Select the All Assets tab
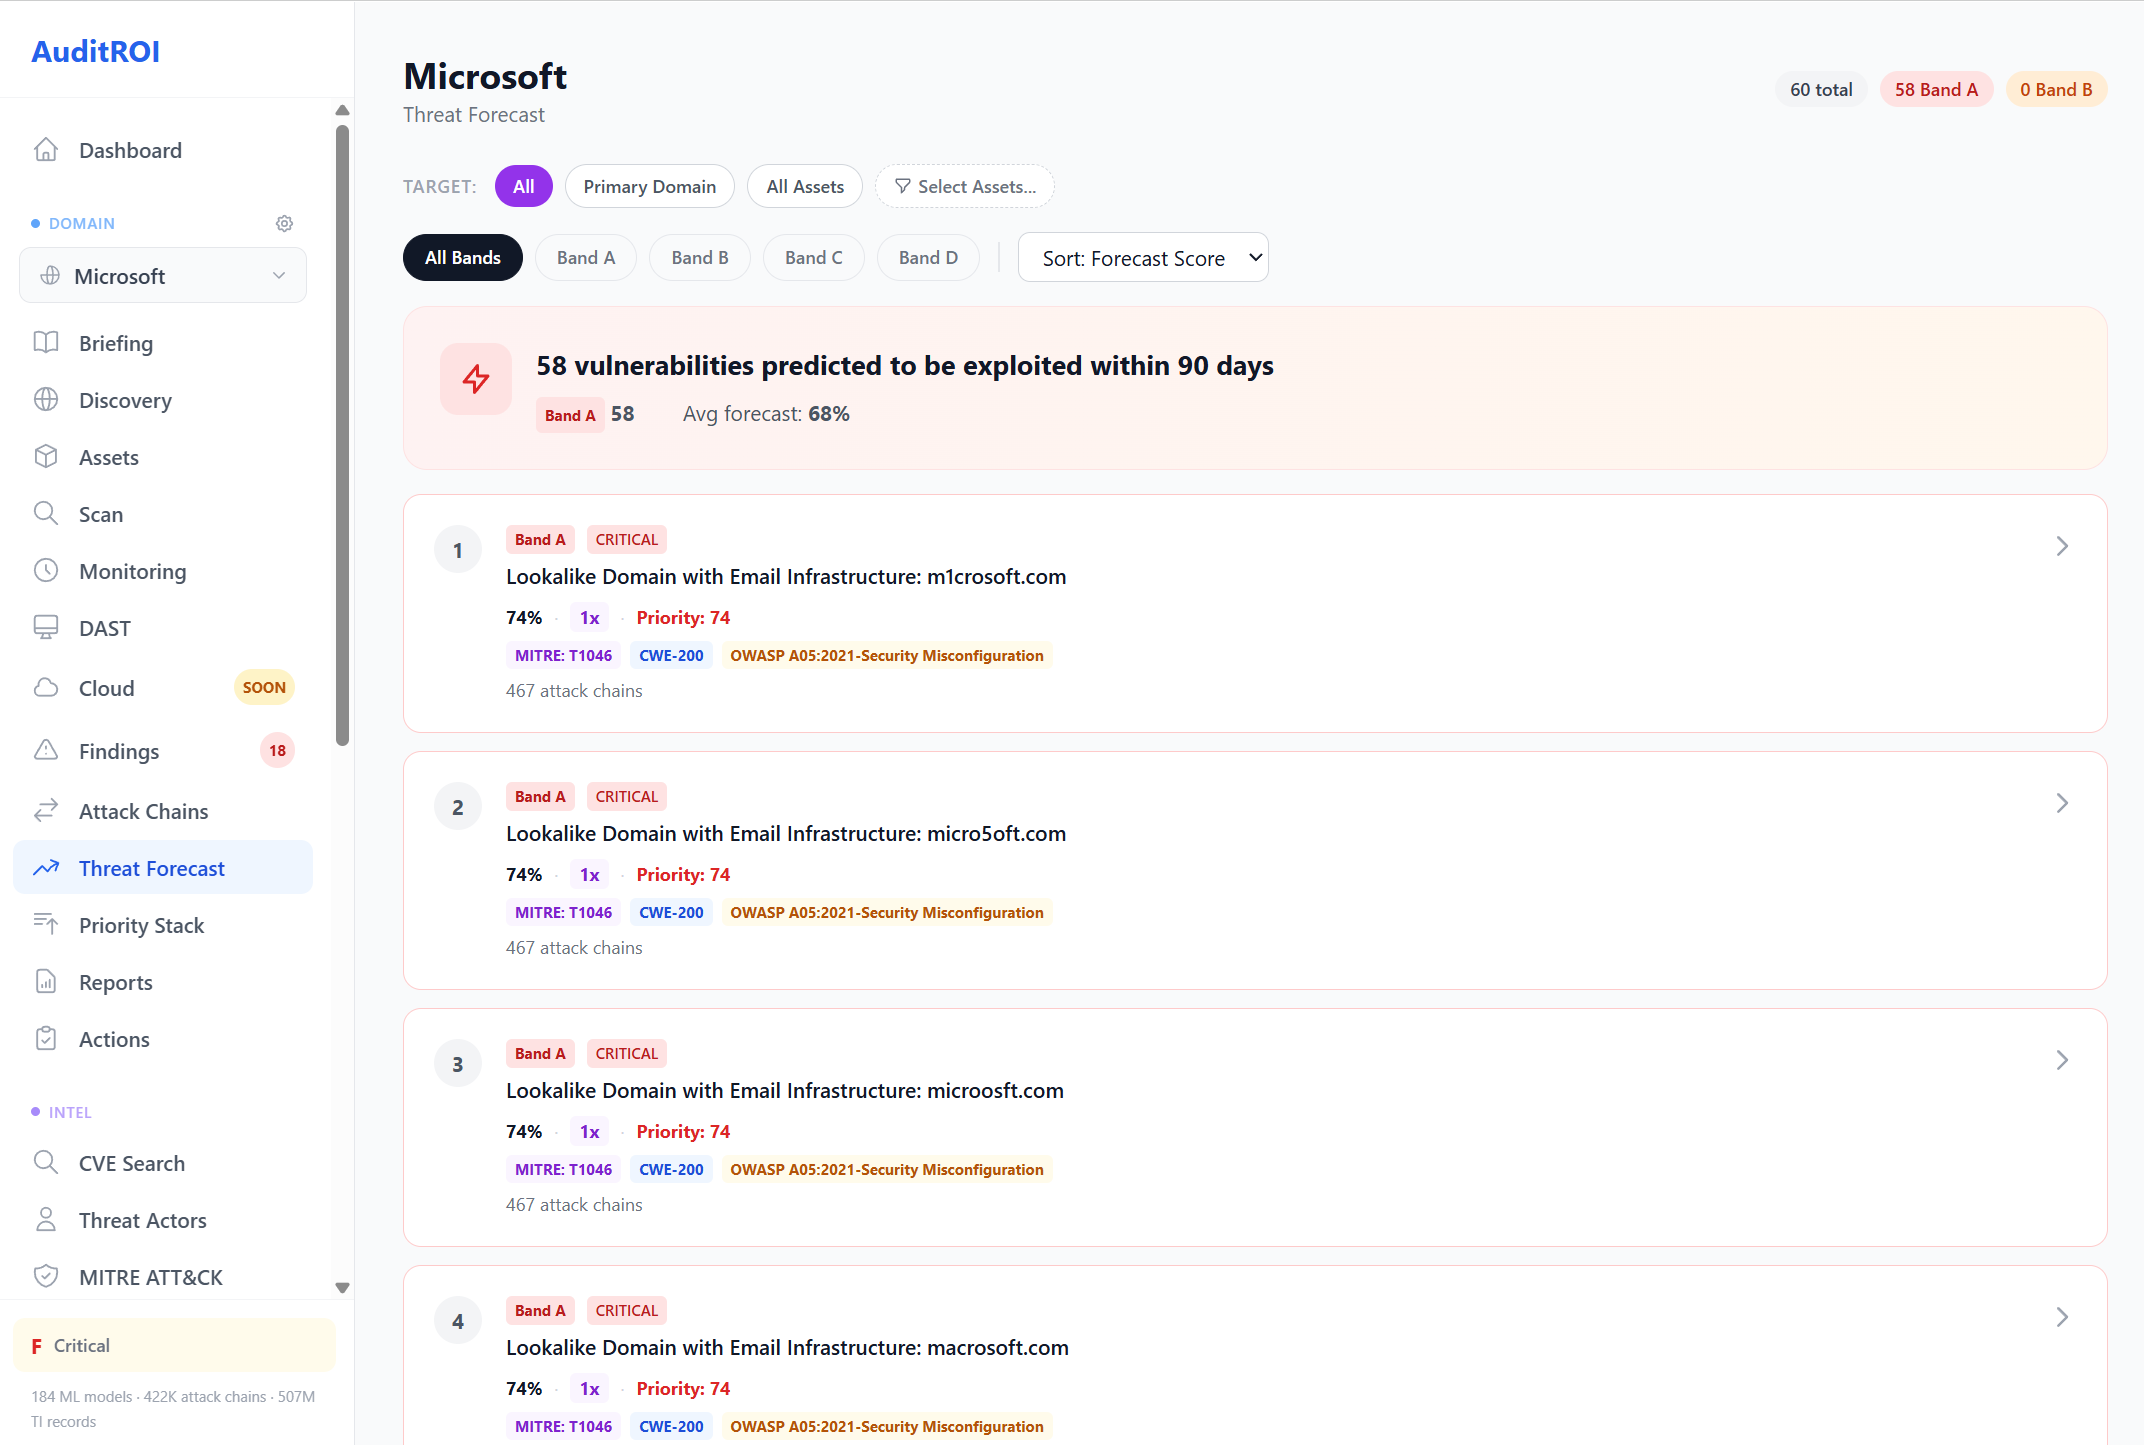Viewport: 2144px width, 1445px height. coord(805,186)
